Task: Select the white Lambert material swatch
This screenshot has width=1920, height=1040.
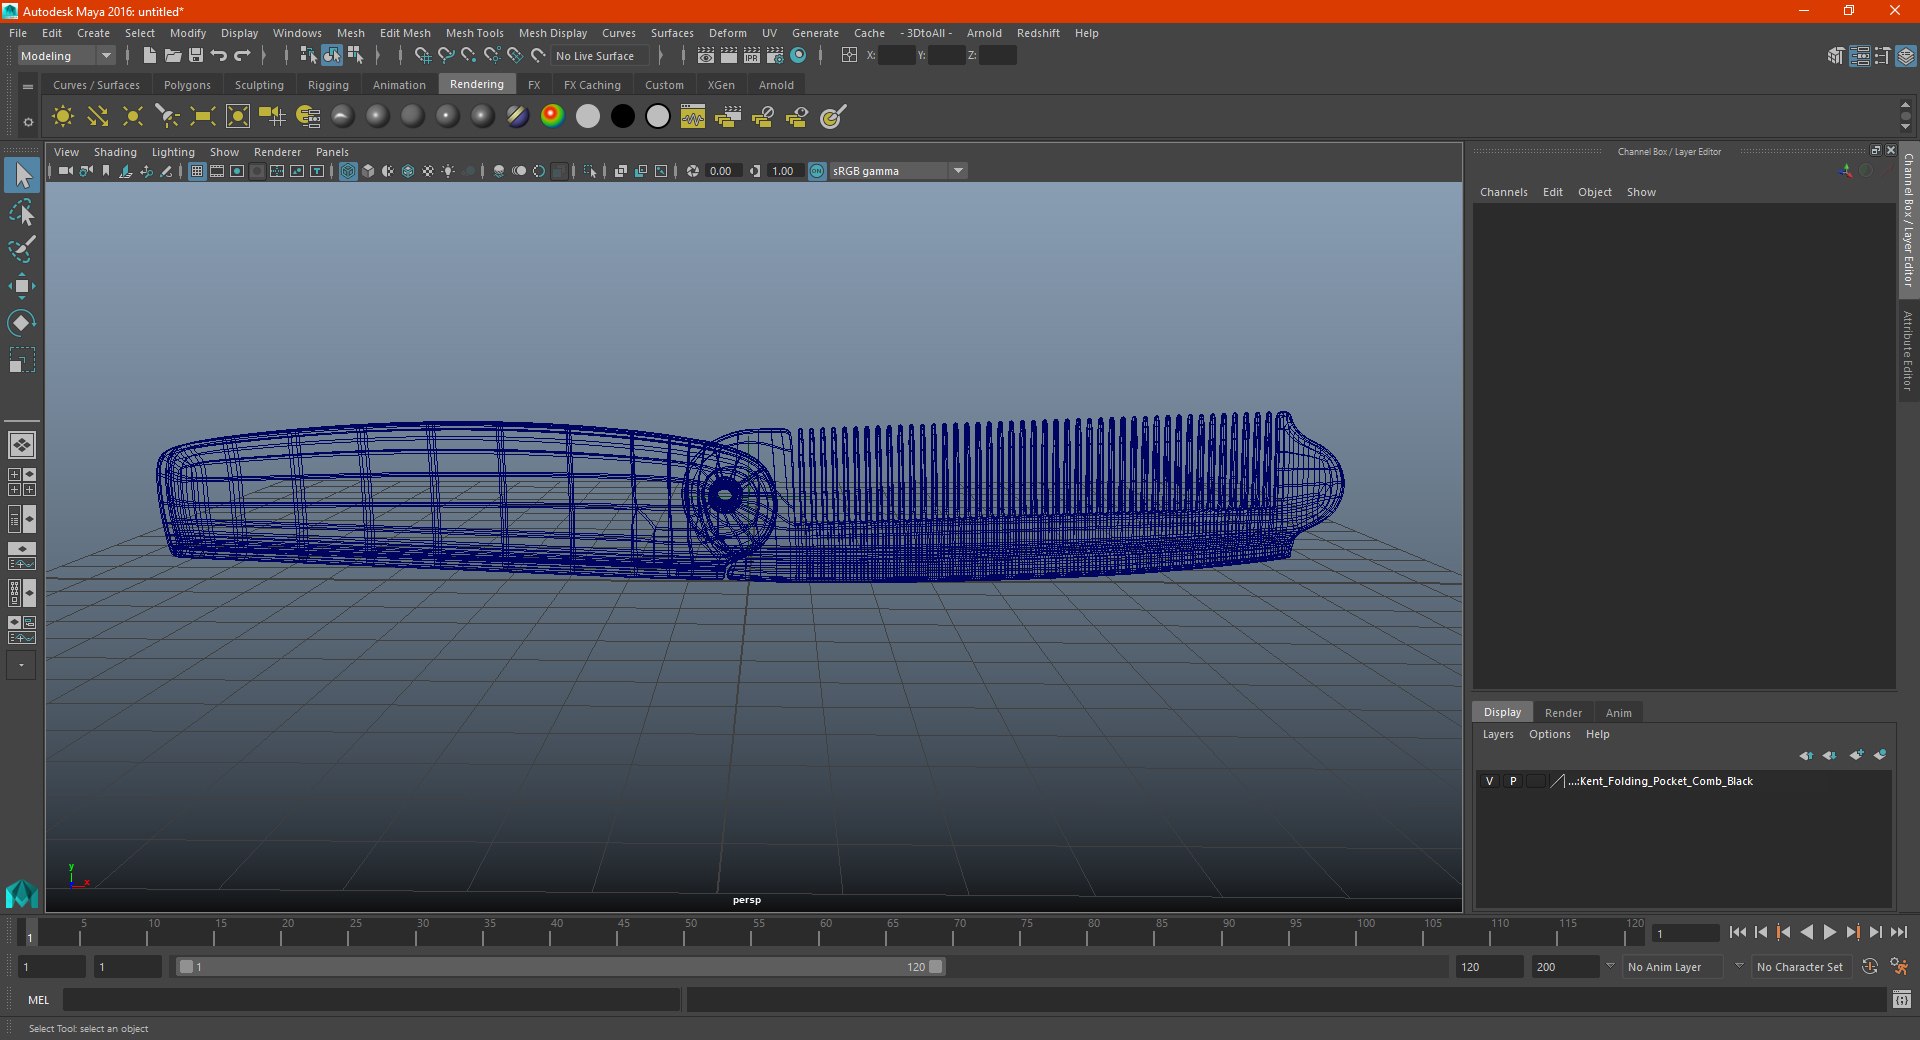Action: 588,117
